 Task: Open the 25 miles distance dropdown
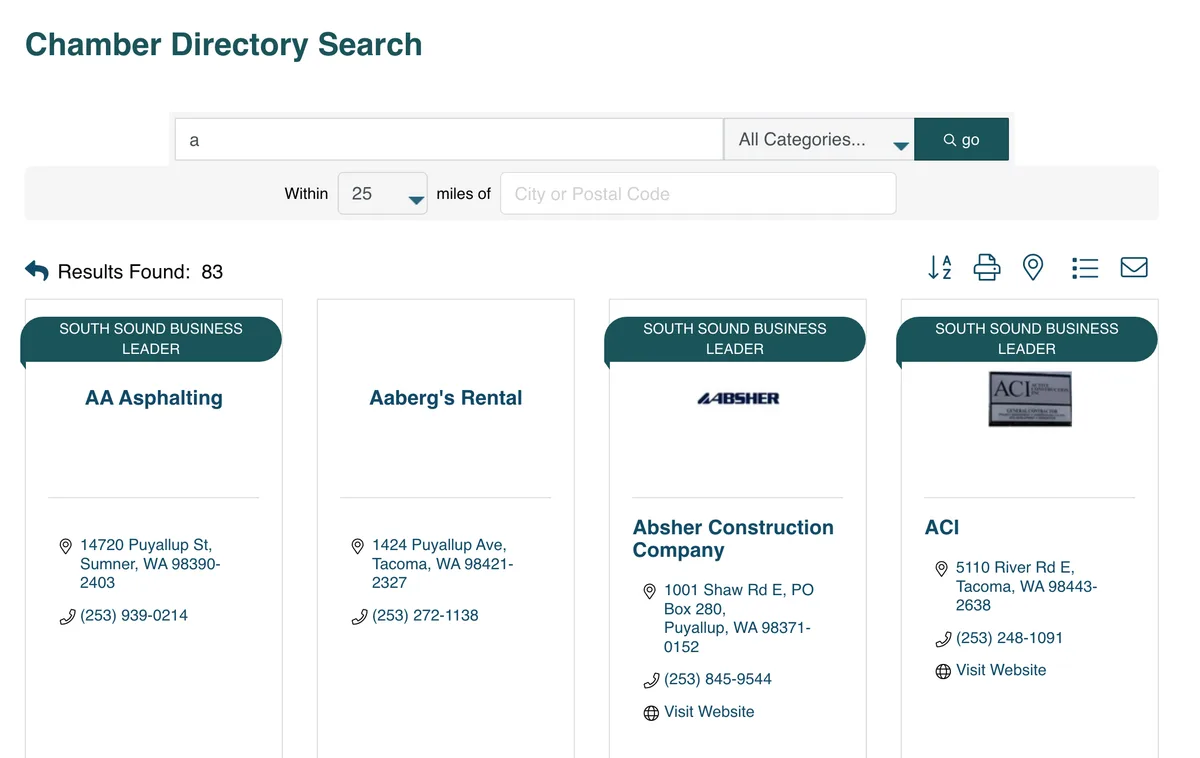point(383,194)
